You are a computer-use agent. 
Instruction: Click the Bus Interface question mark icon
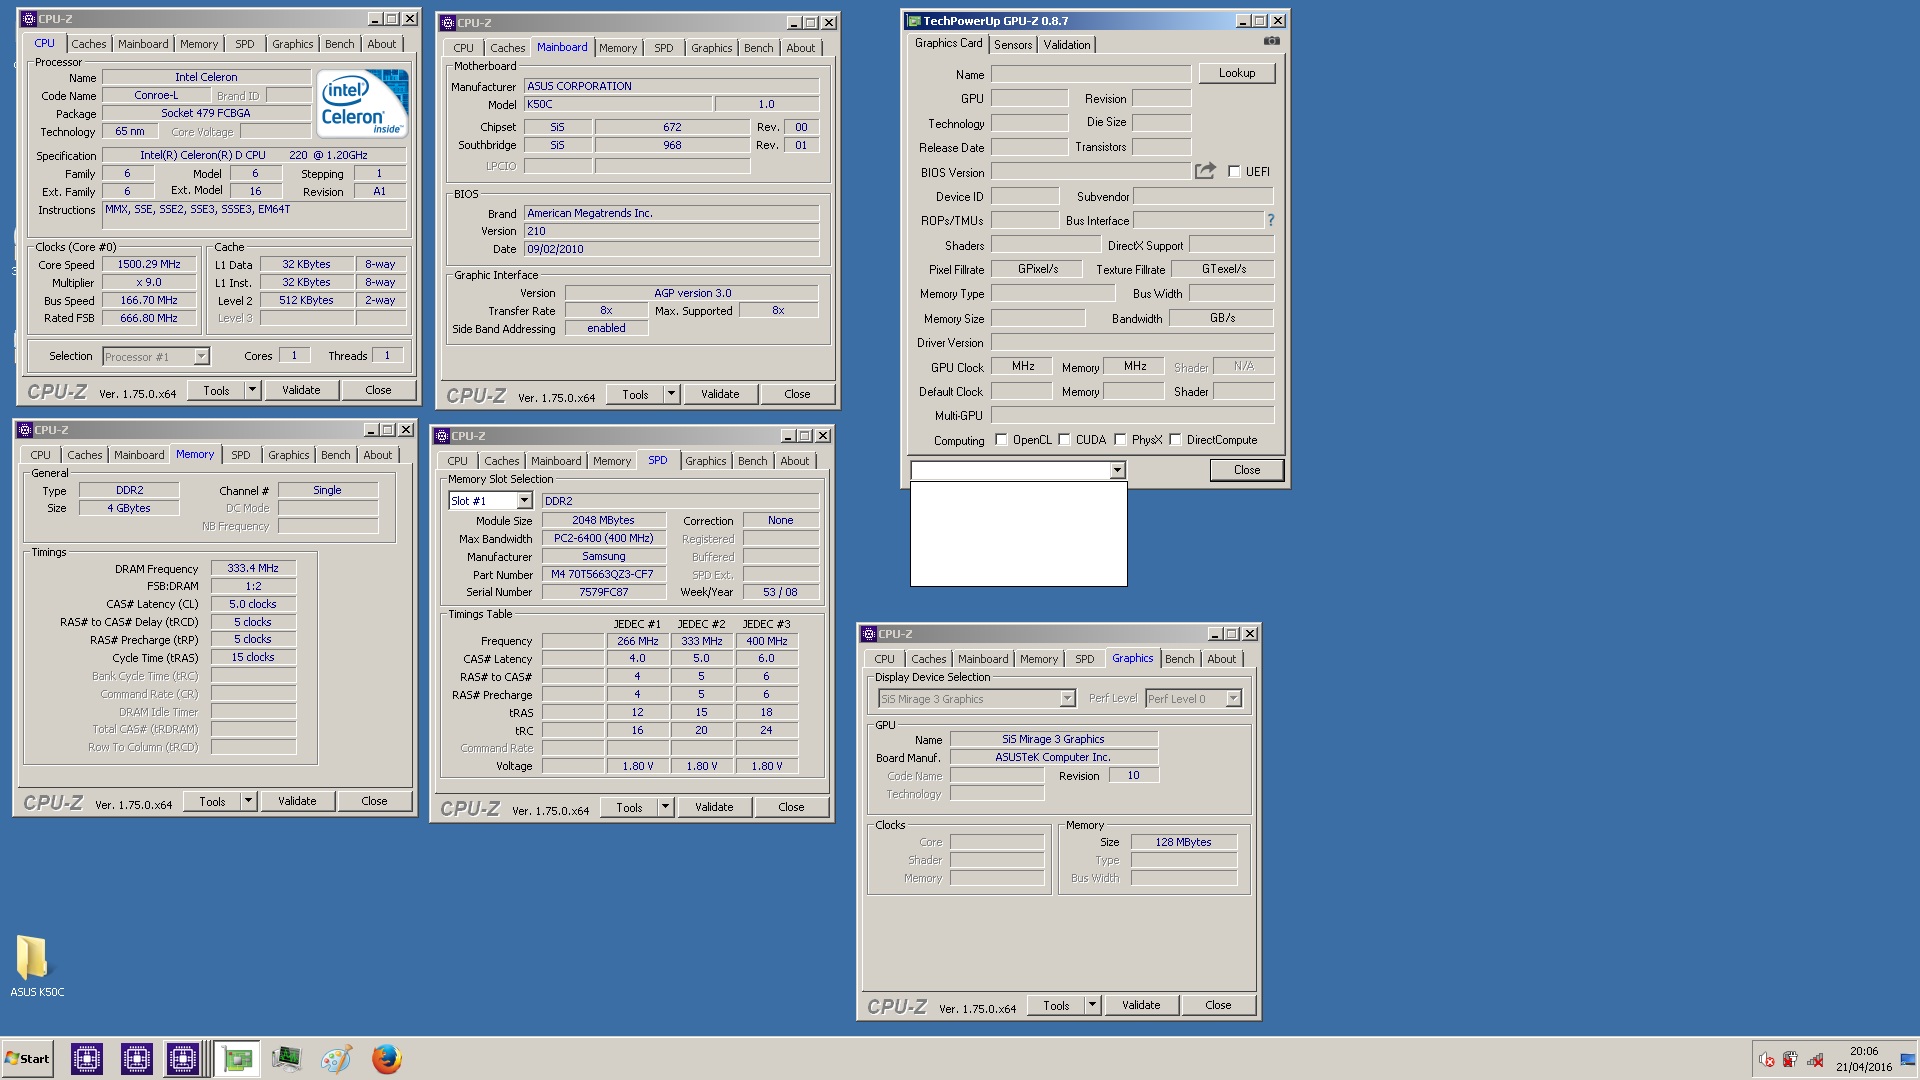coord(1271,220)
